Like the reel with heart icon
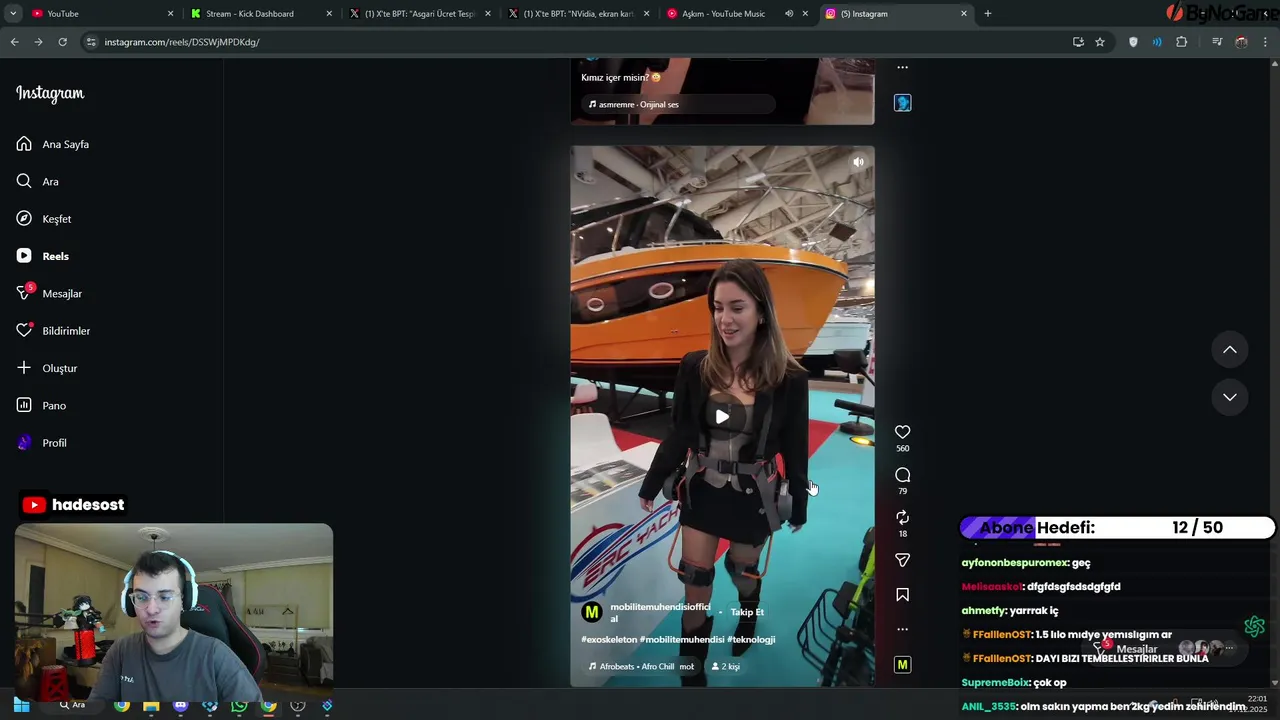This screenshot has width=1280, height=720. coord(902,432)
